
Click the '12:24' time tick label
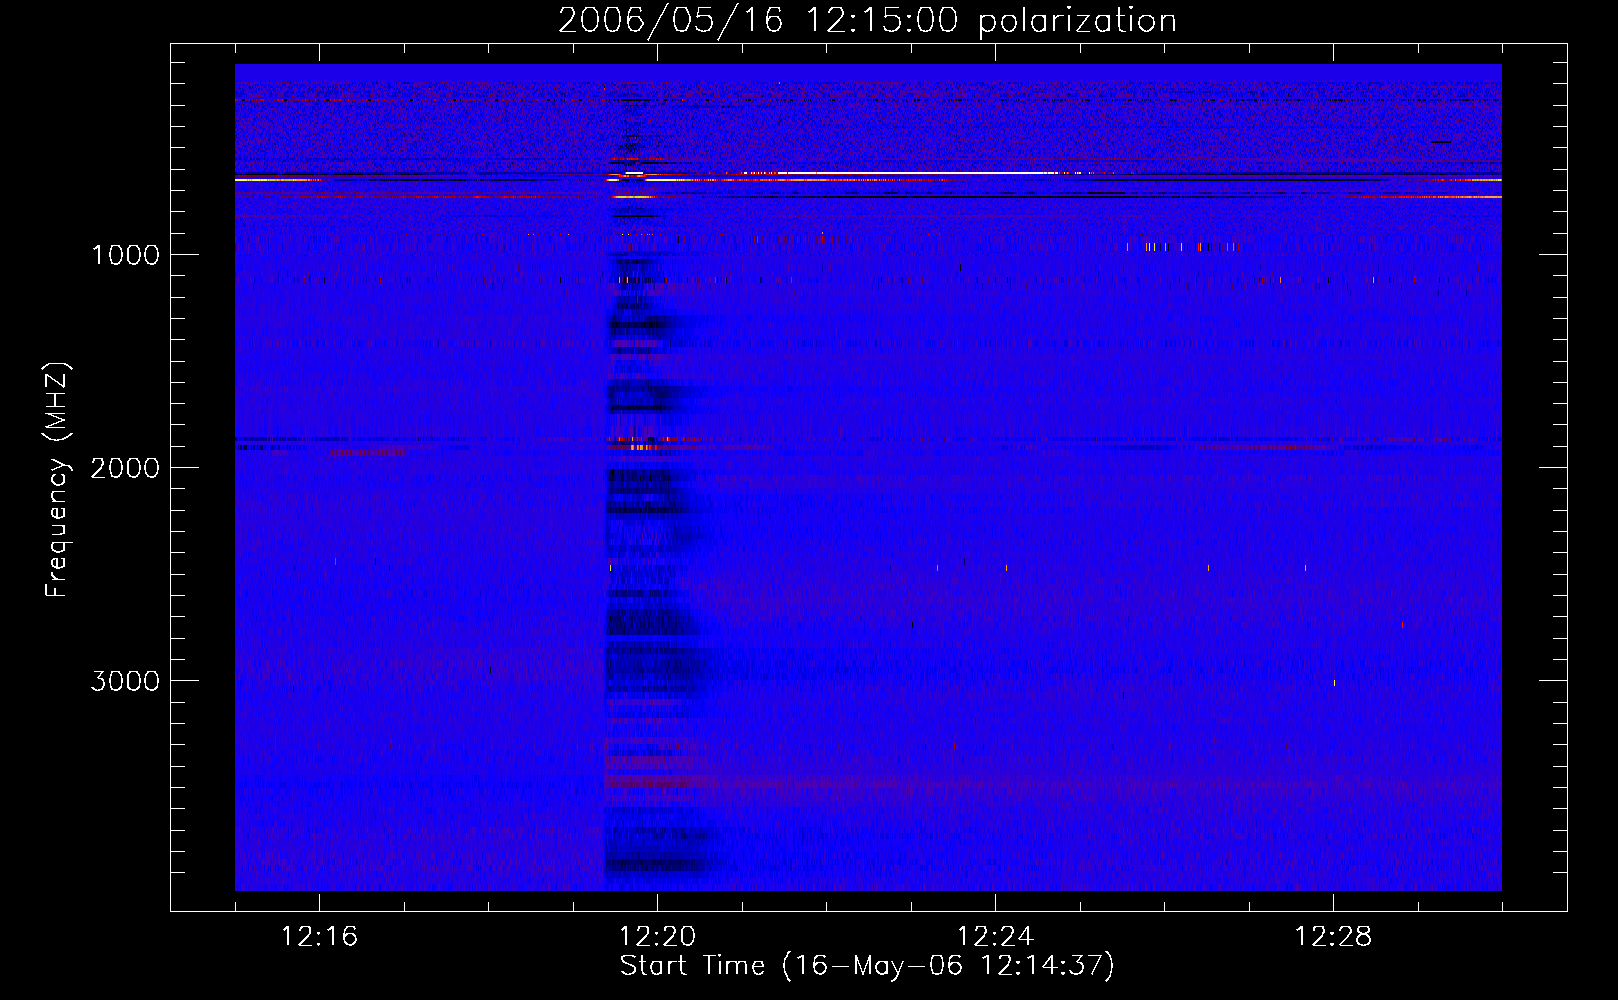coord(995,937)
